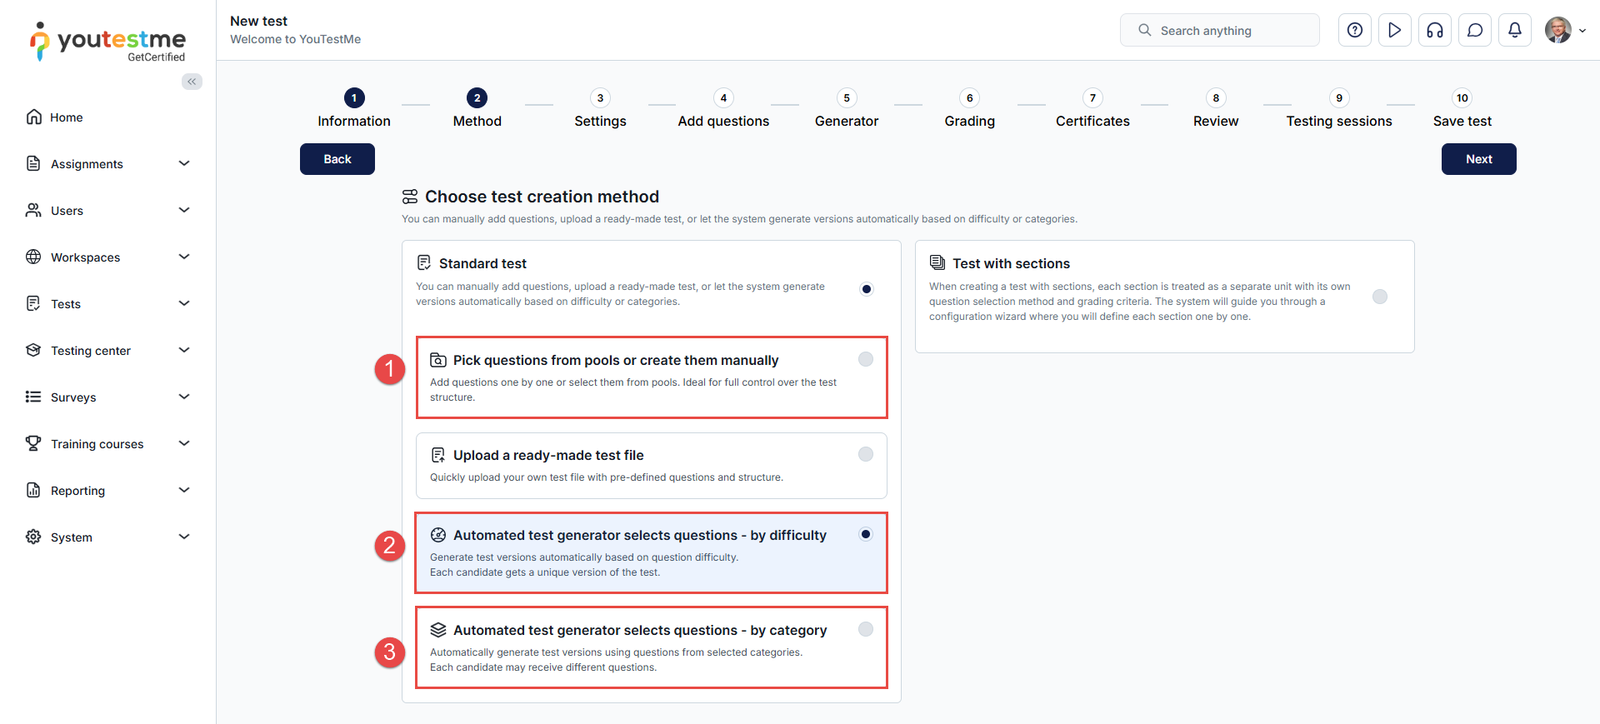Screen dimensions: 1600x724
Task: Open the notifications bell icon
Action: pyautogui.click(x=1515, y=30)
